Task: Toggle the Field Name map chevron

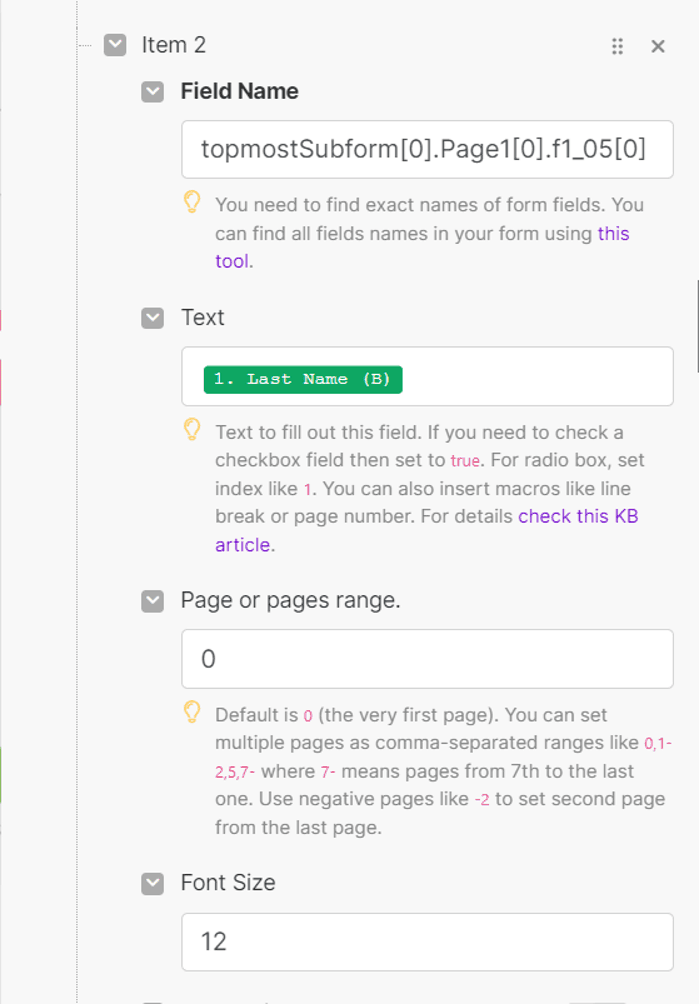Action: [153, 92]
